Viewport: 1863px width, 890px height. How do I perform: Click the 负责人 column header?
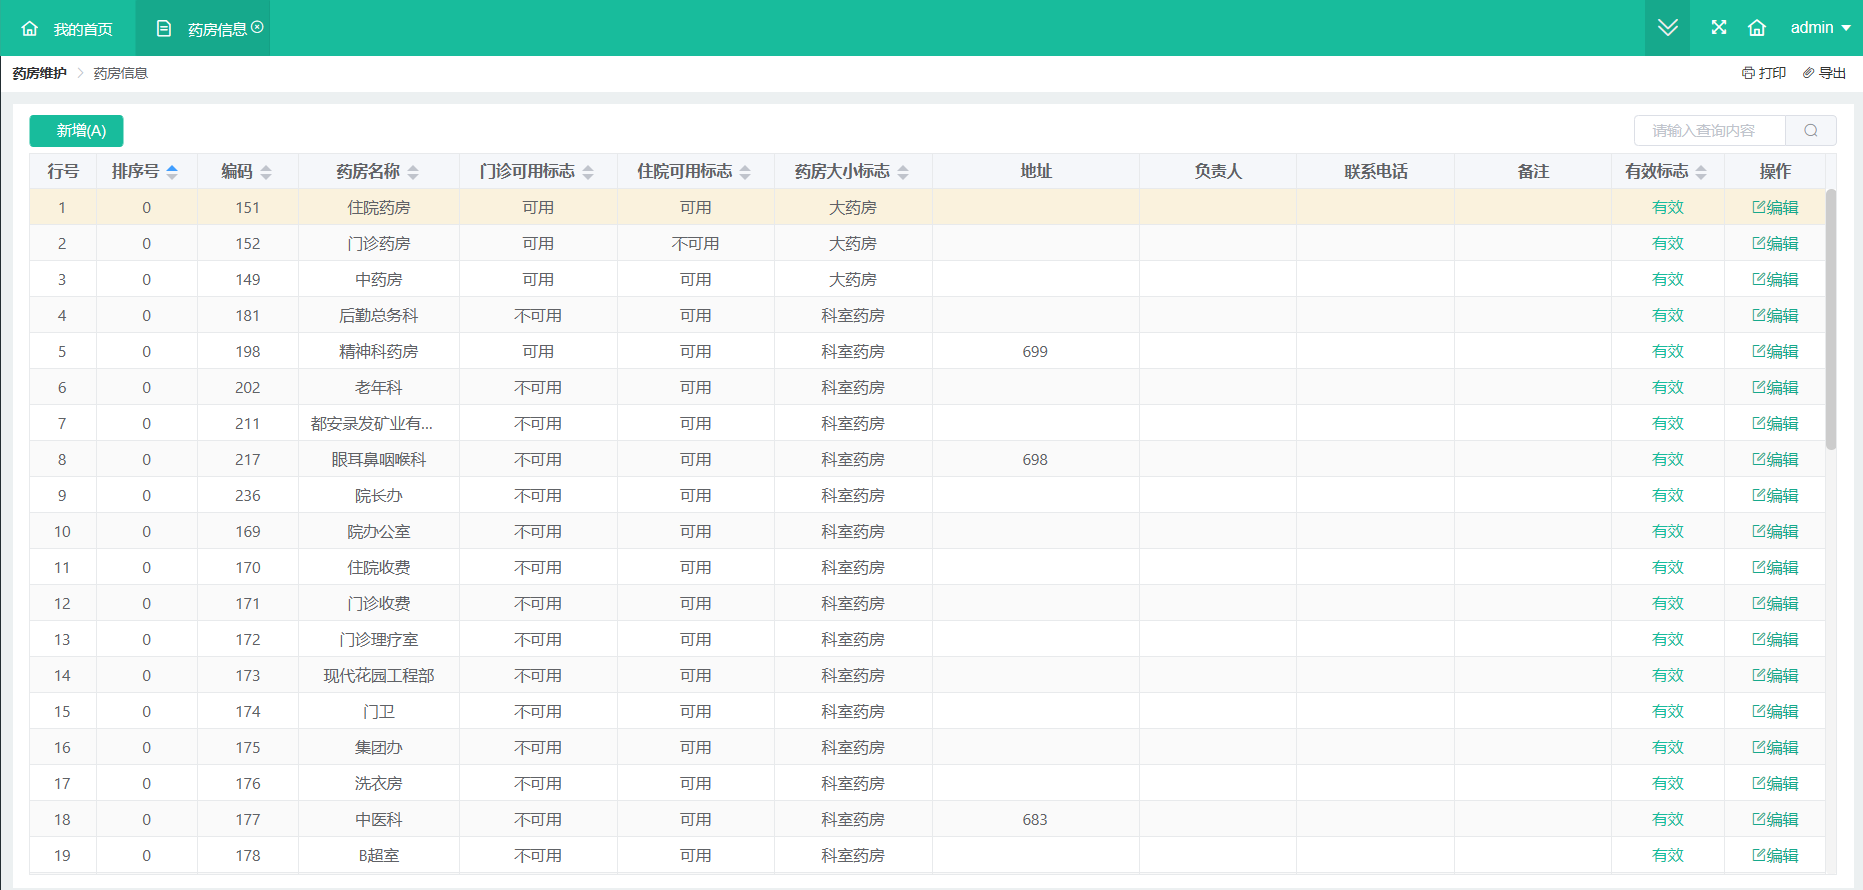1217,172
